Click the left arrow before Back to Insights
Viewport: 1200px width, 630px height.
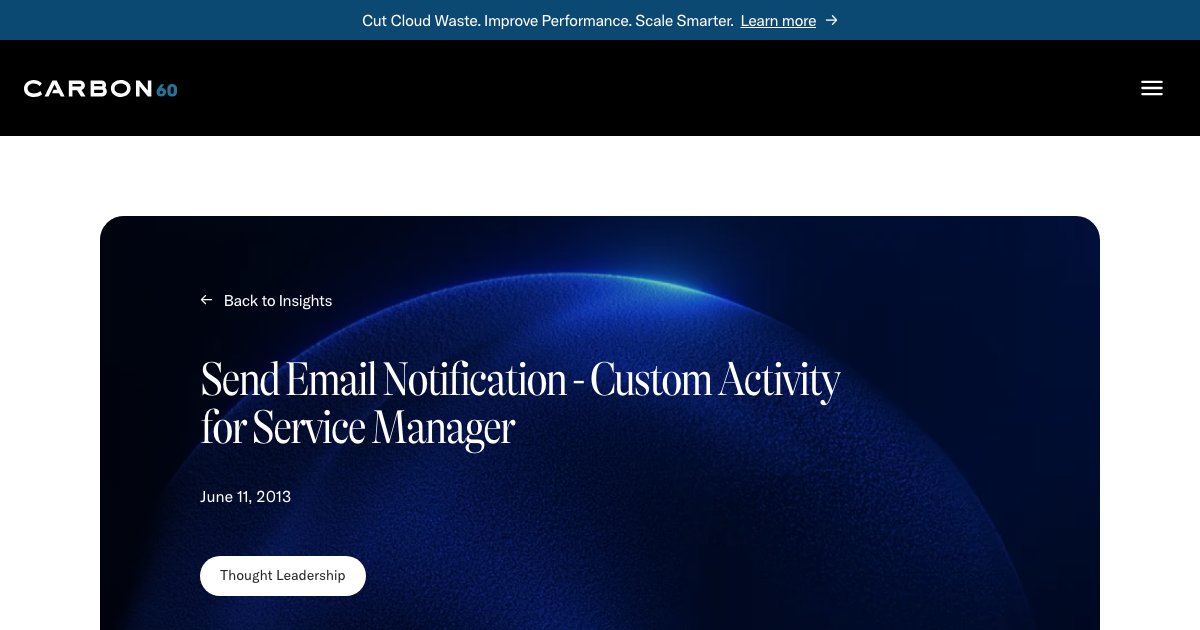[x=206, y=300]
